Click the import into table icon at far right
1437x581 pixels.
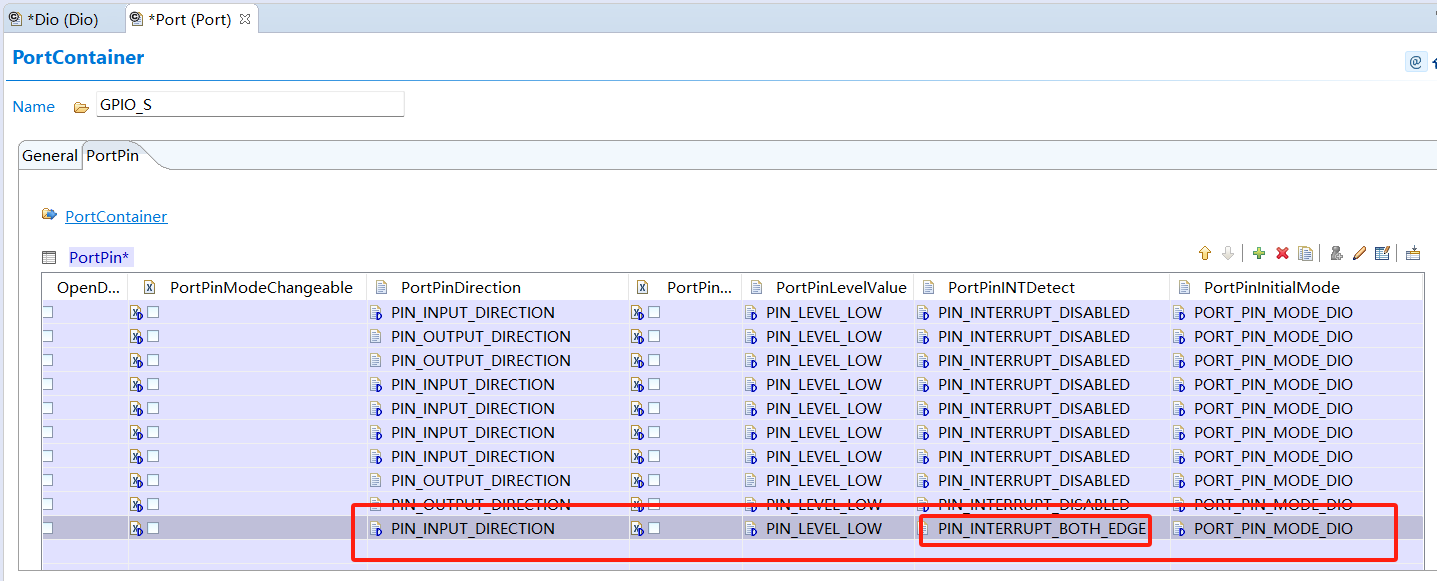click(x=1413, y=254)
